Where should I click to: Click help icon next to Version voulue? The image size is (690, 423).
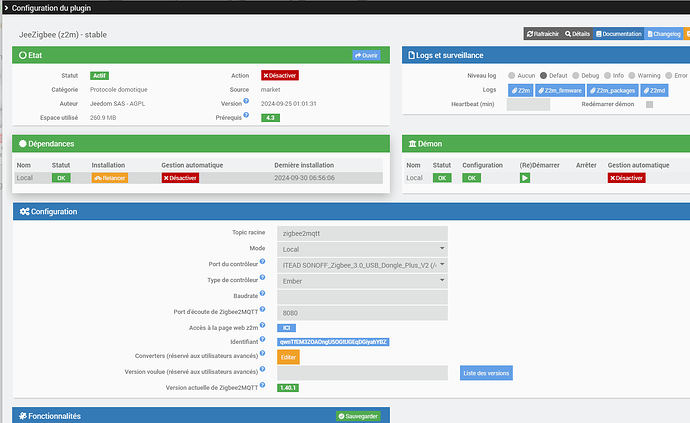[x=262, y=369]
